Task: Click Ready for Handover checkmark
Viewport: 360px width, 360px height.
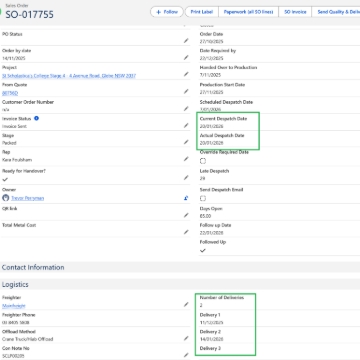Action: tap(5, 179)
